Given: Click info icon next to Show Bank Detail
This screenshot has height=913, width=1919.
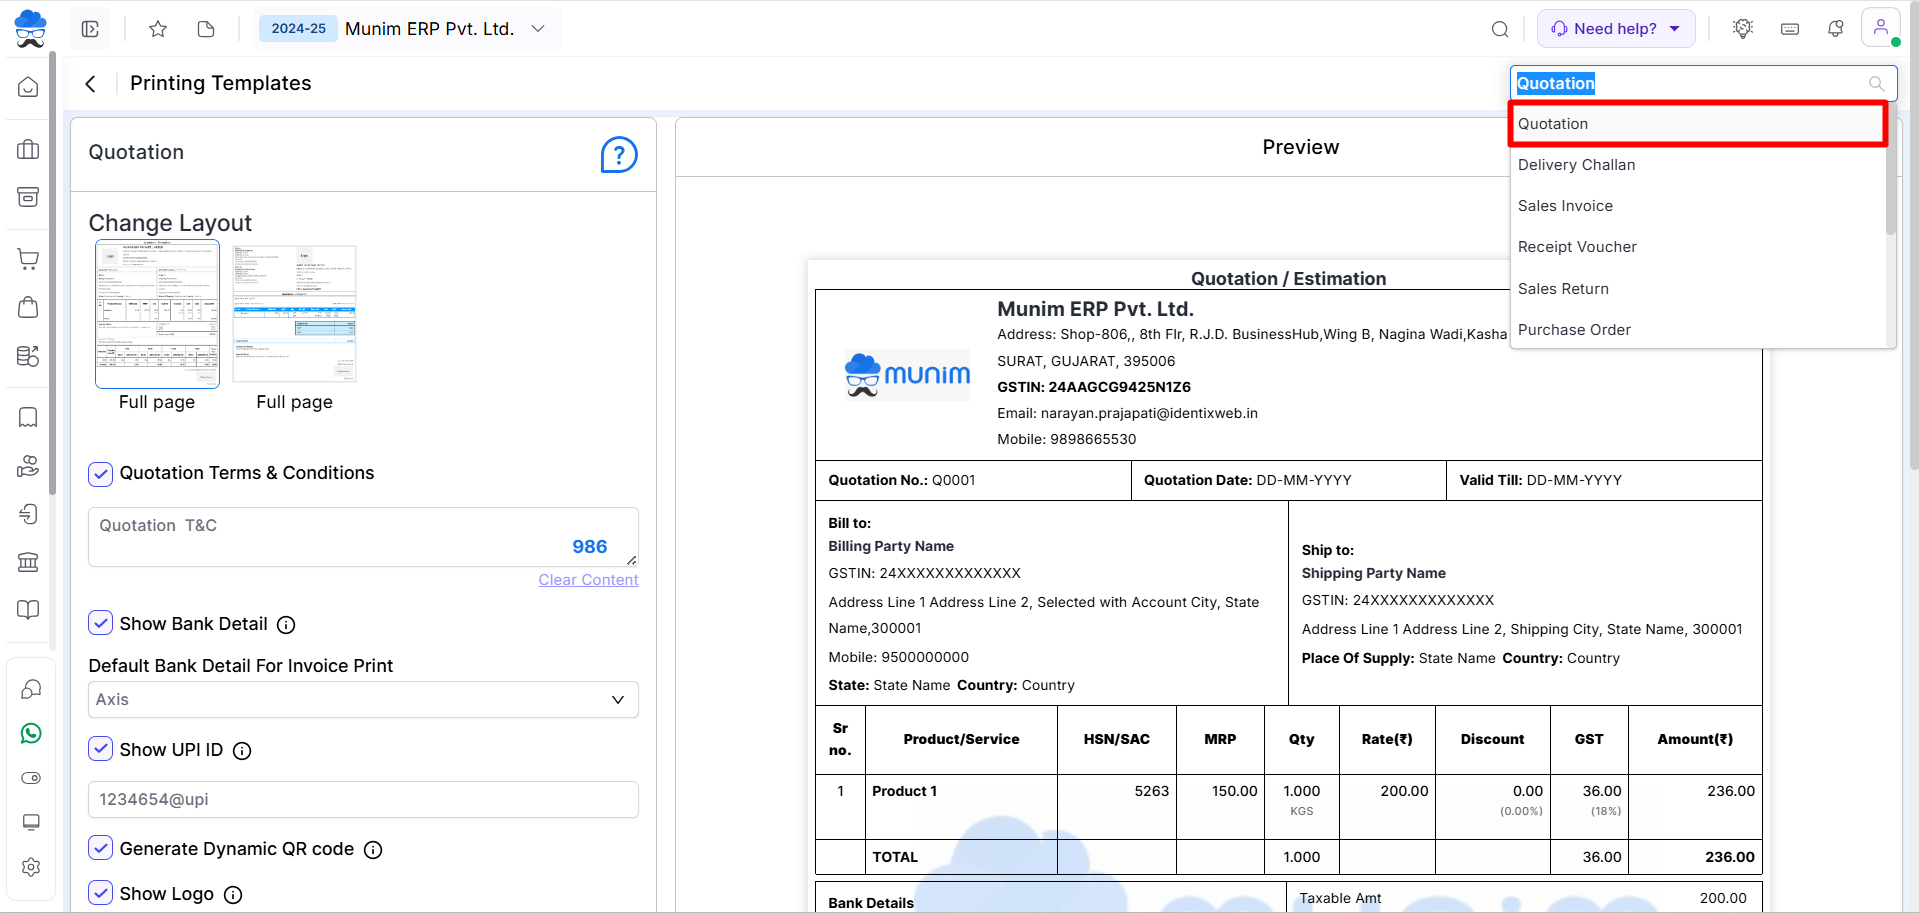Looking at the screenshot, I should [x=286, y=625].
